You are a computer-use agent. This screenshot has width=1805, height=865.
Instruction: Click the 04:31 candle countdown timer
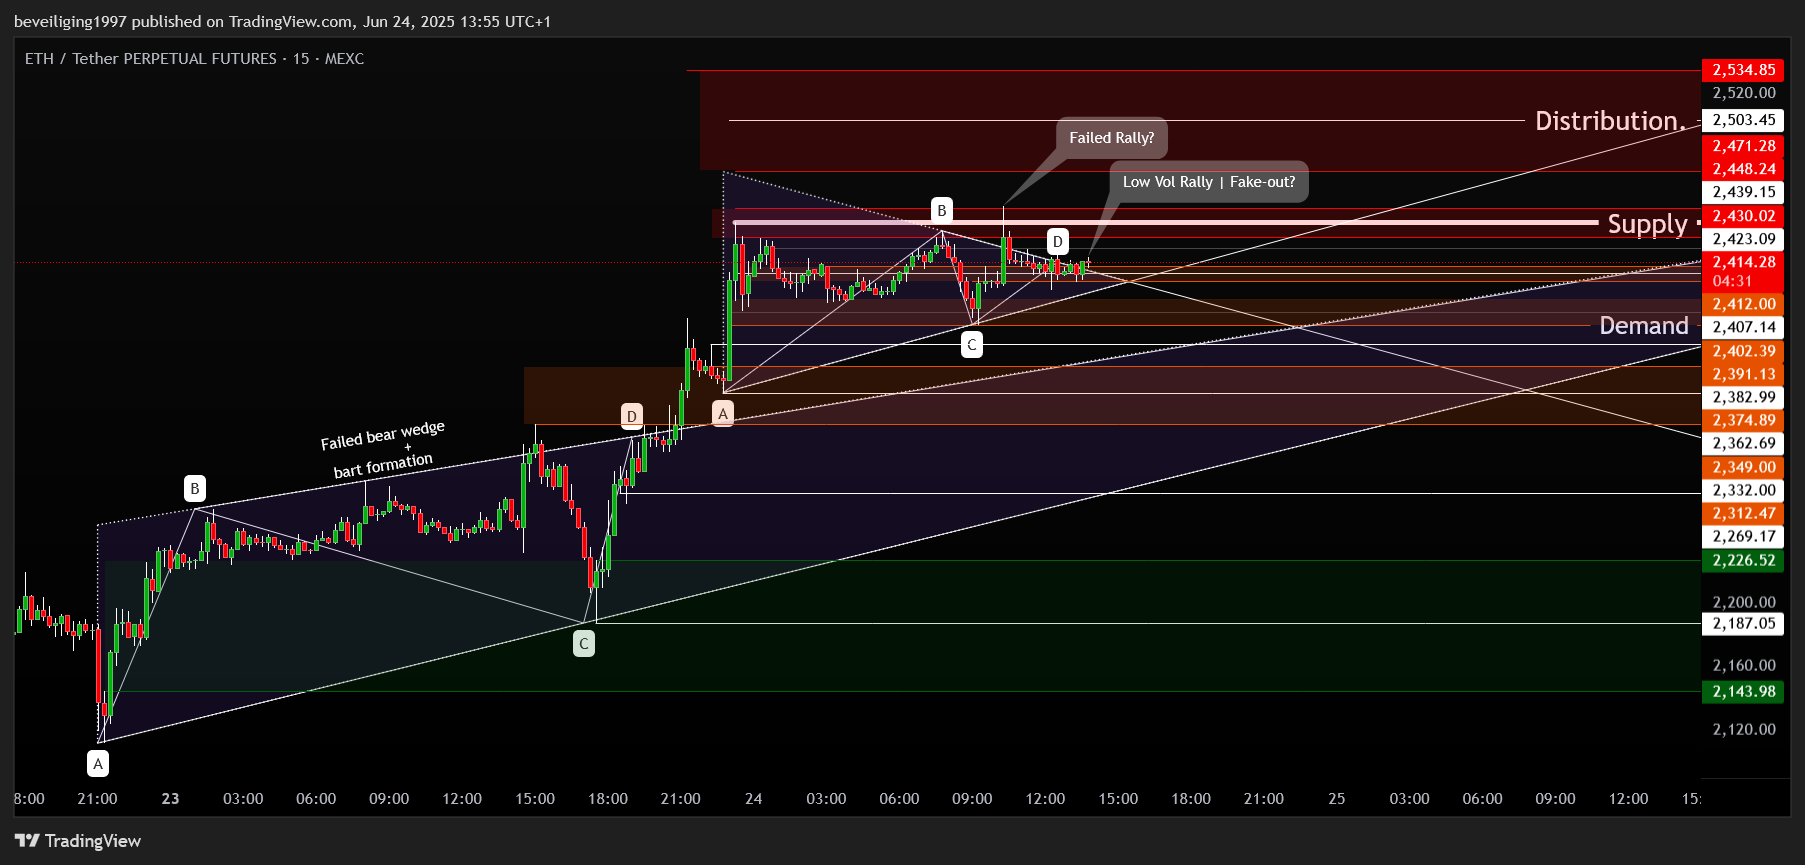[x=1731, y=281]
